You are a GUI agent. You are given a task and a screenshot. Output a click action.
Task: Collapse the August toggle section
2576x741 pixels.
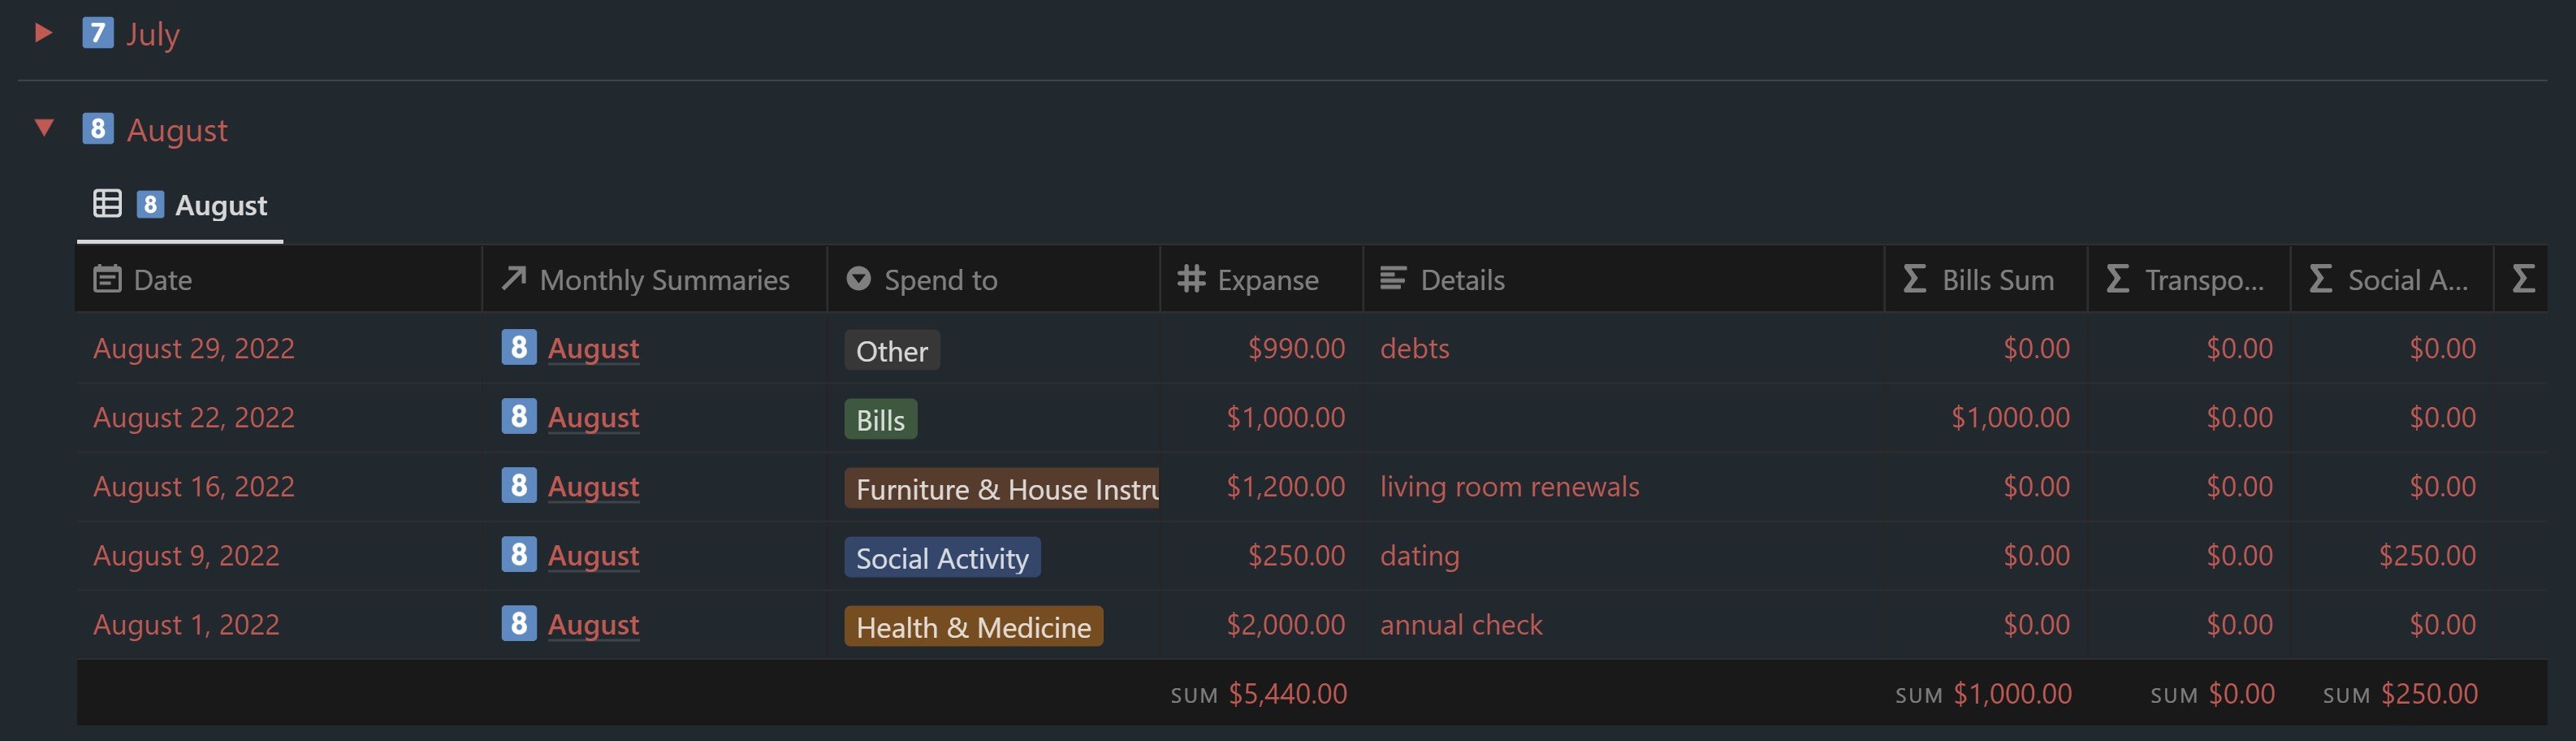(x=43, y=128)
